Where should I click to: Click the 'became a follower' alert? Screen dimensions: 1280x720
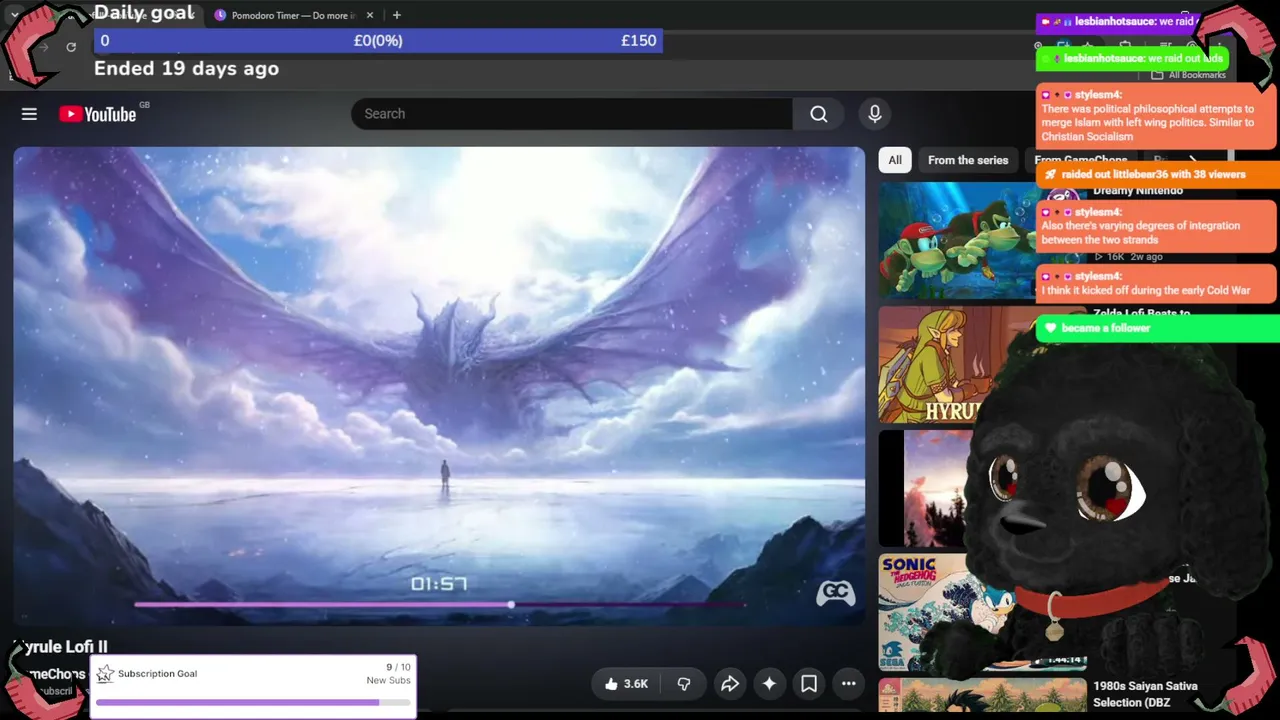tap(1156, 328)
